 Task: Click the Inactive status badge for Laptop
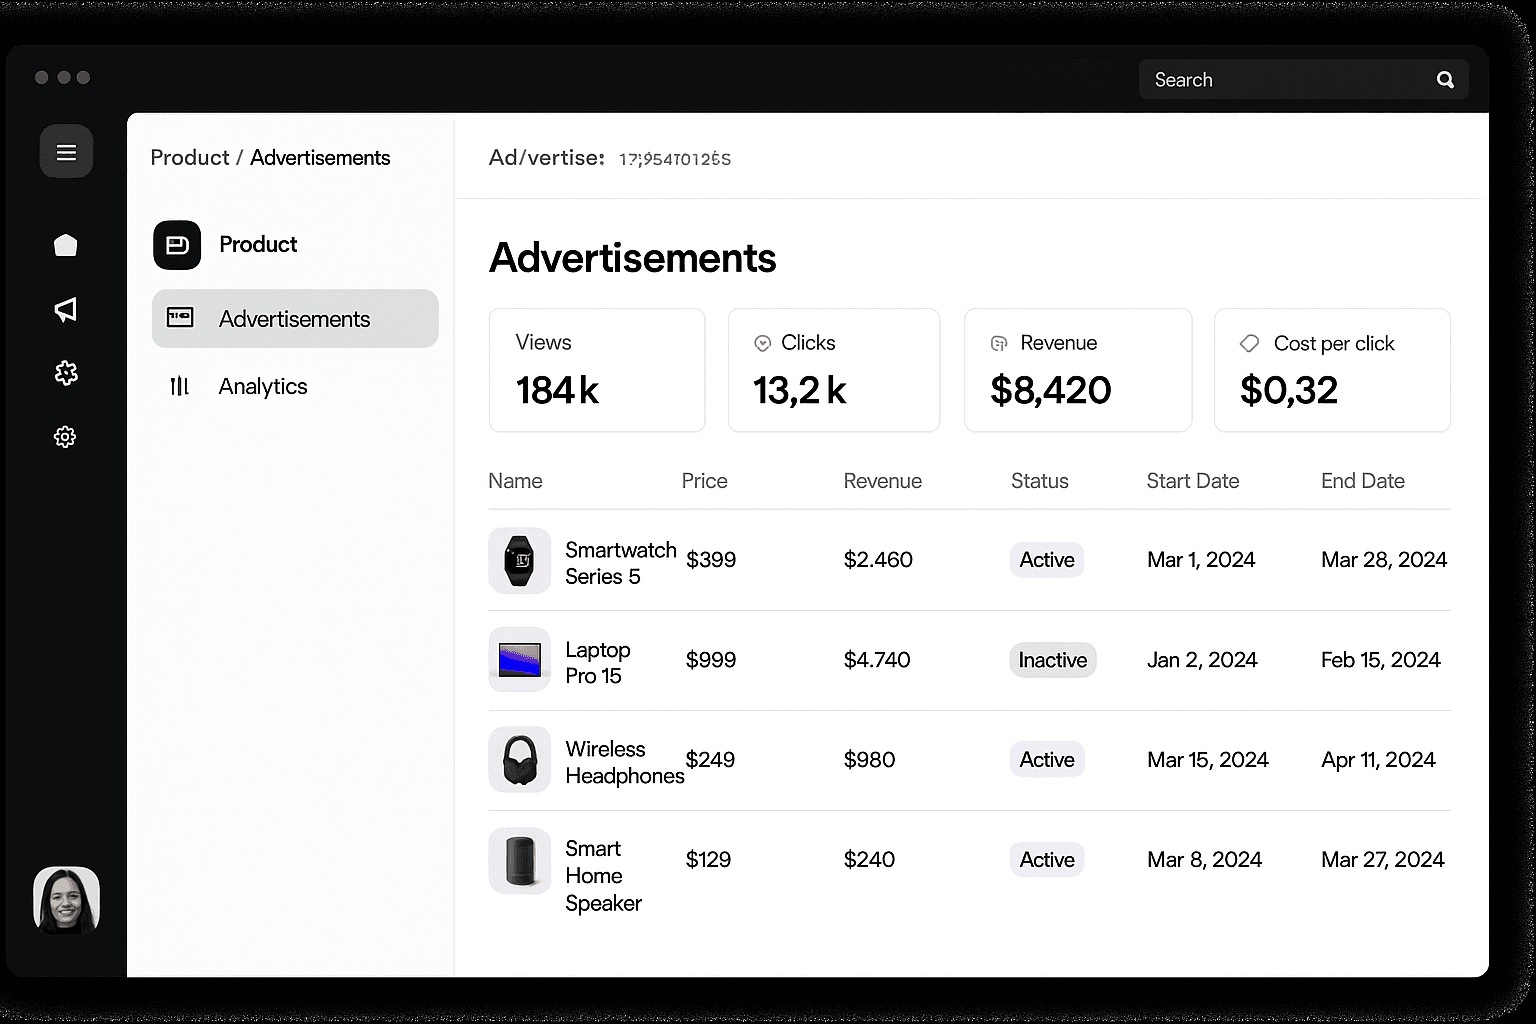[1053, 660]
